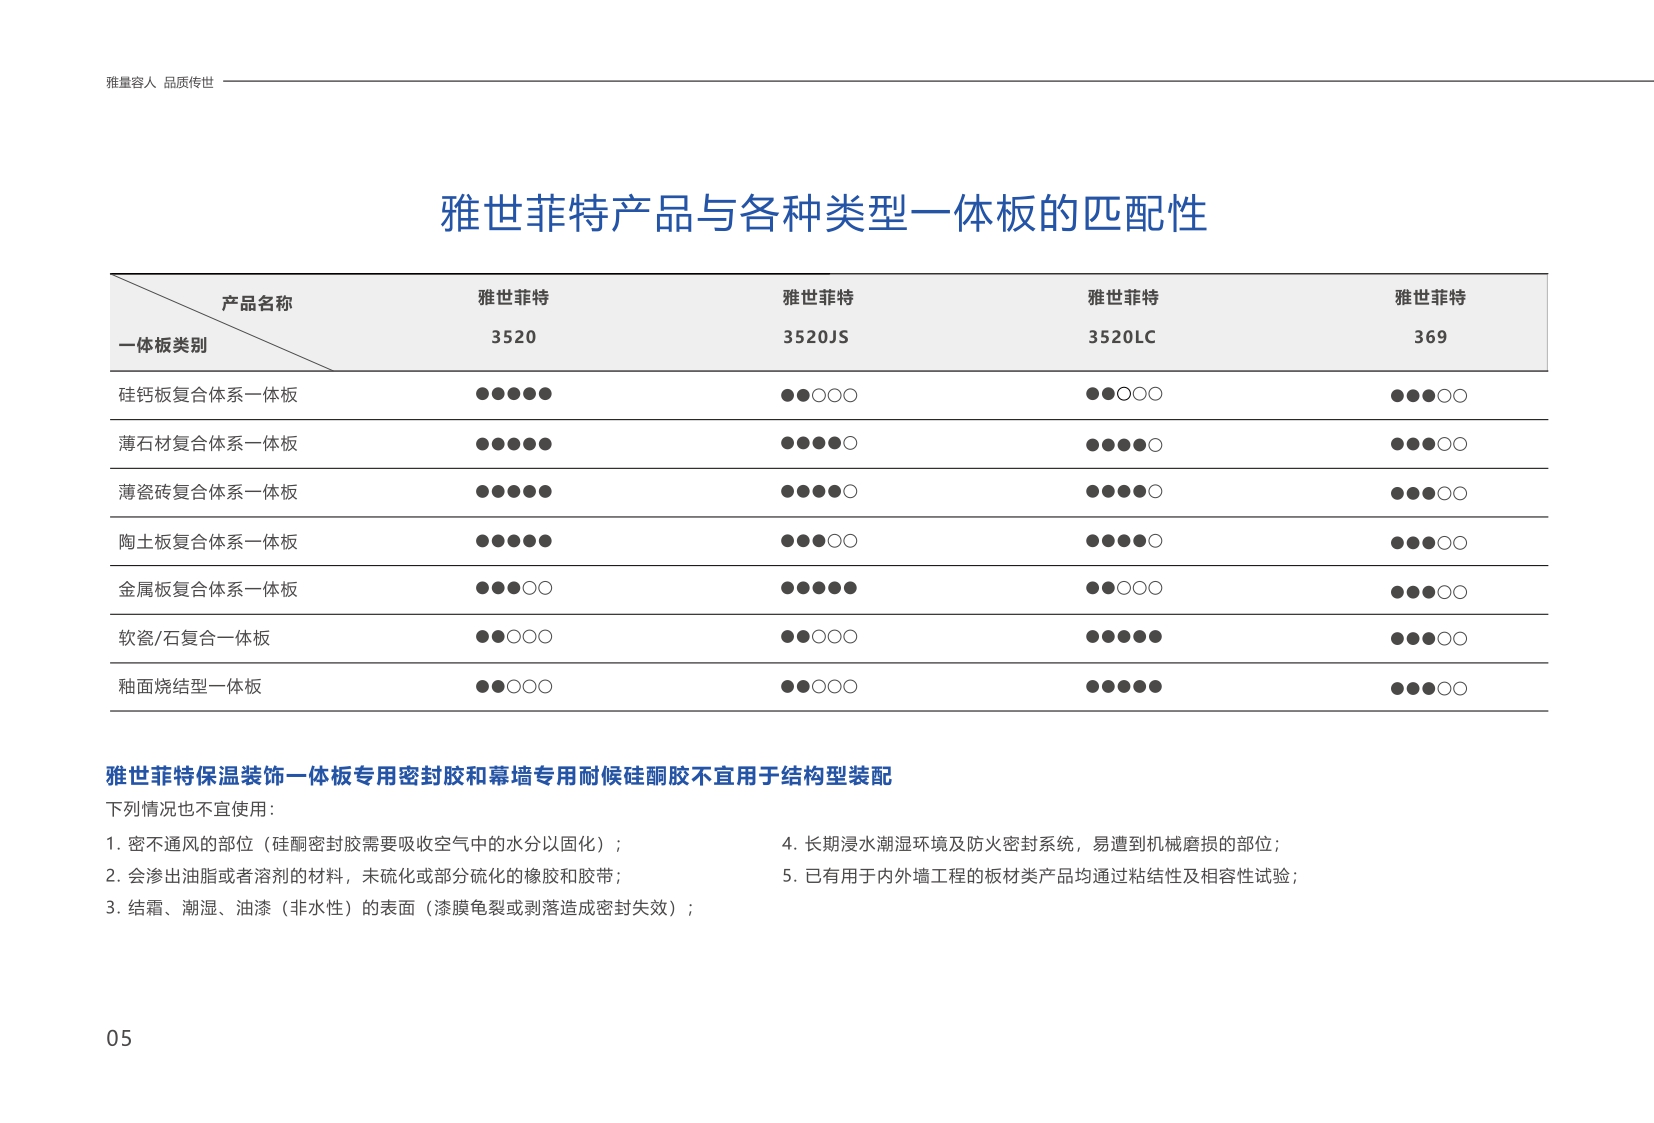Click the 369 rating dots for 釉面烧结型一体板
The width and height of the screenshot is (1654, 1123).
click(1429, 689)
